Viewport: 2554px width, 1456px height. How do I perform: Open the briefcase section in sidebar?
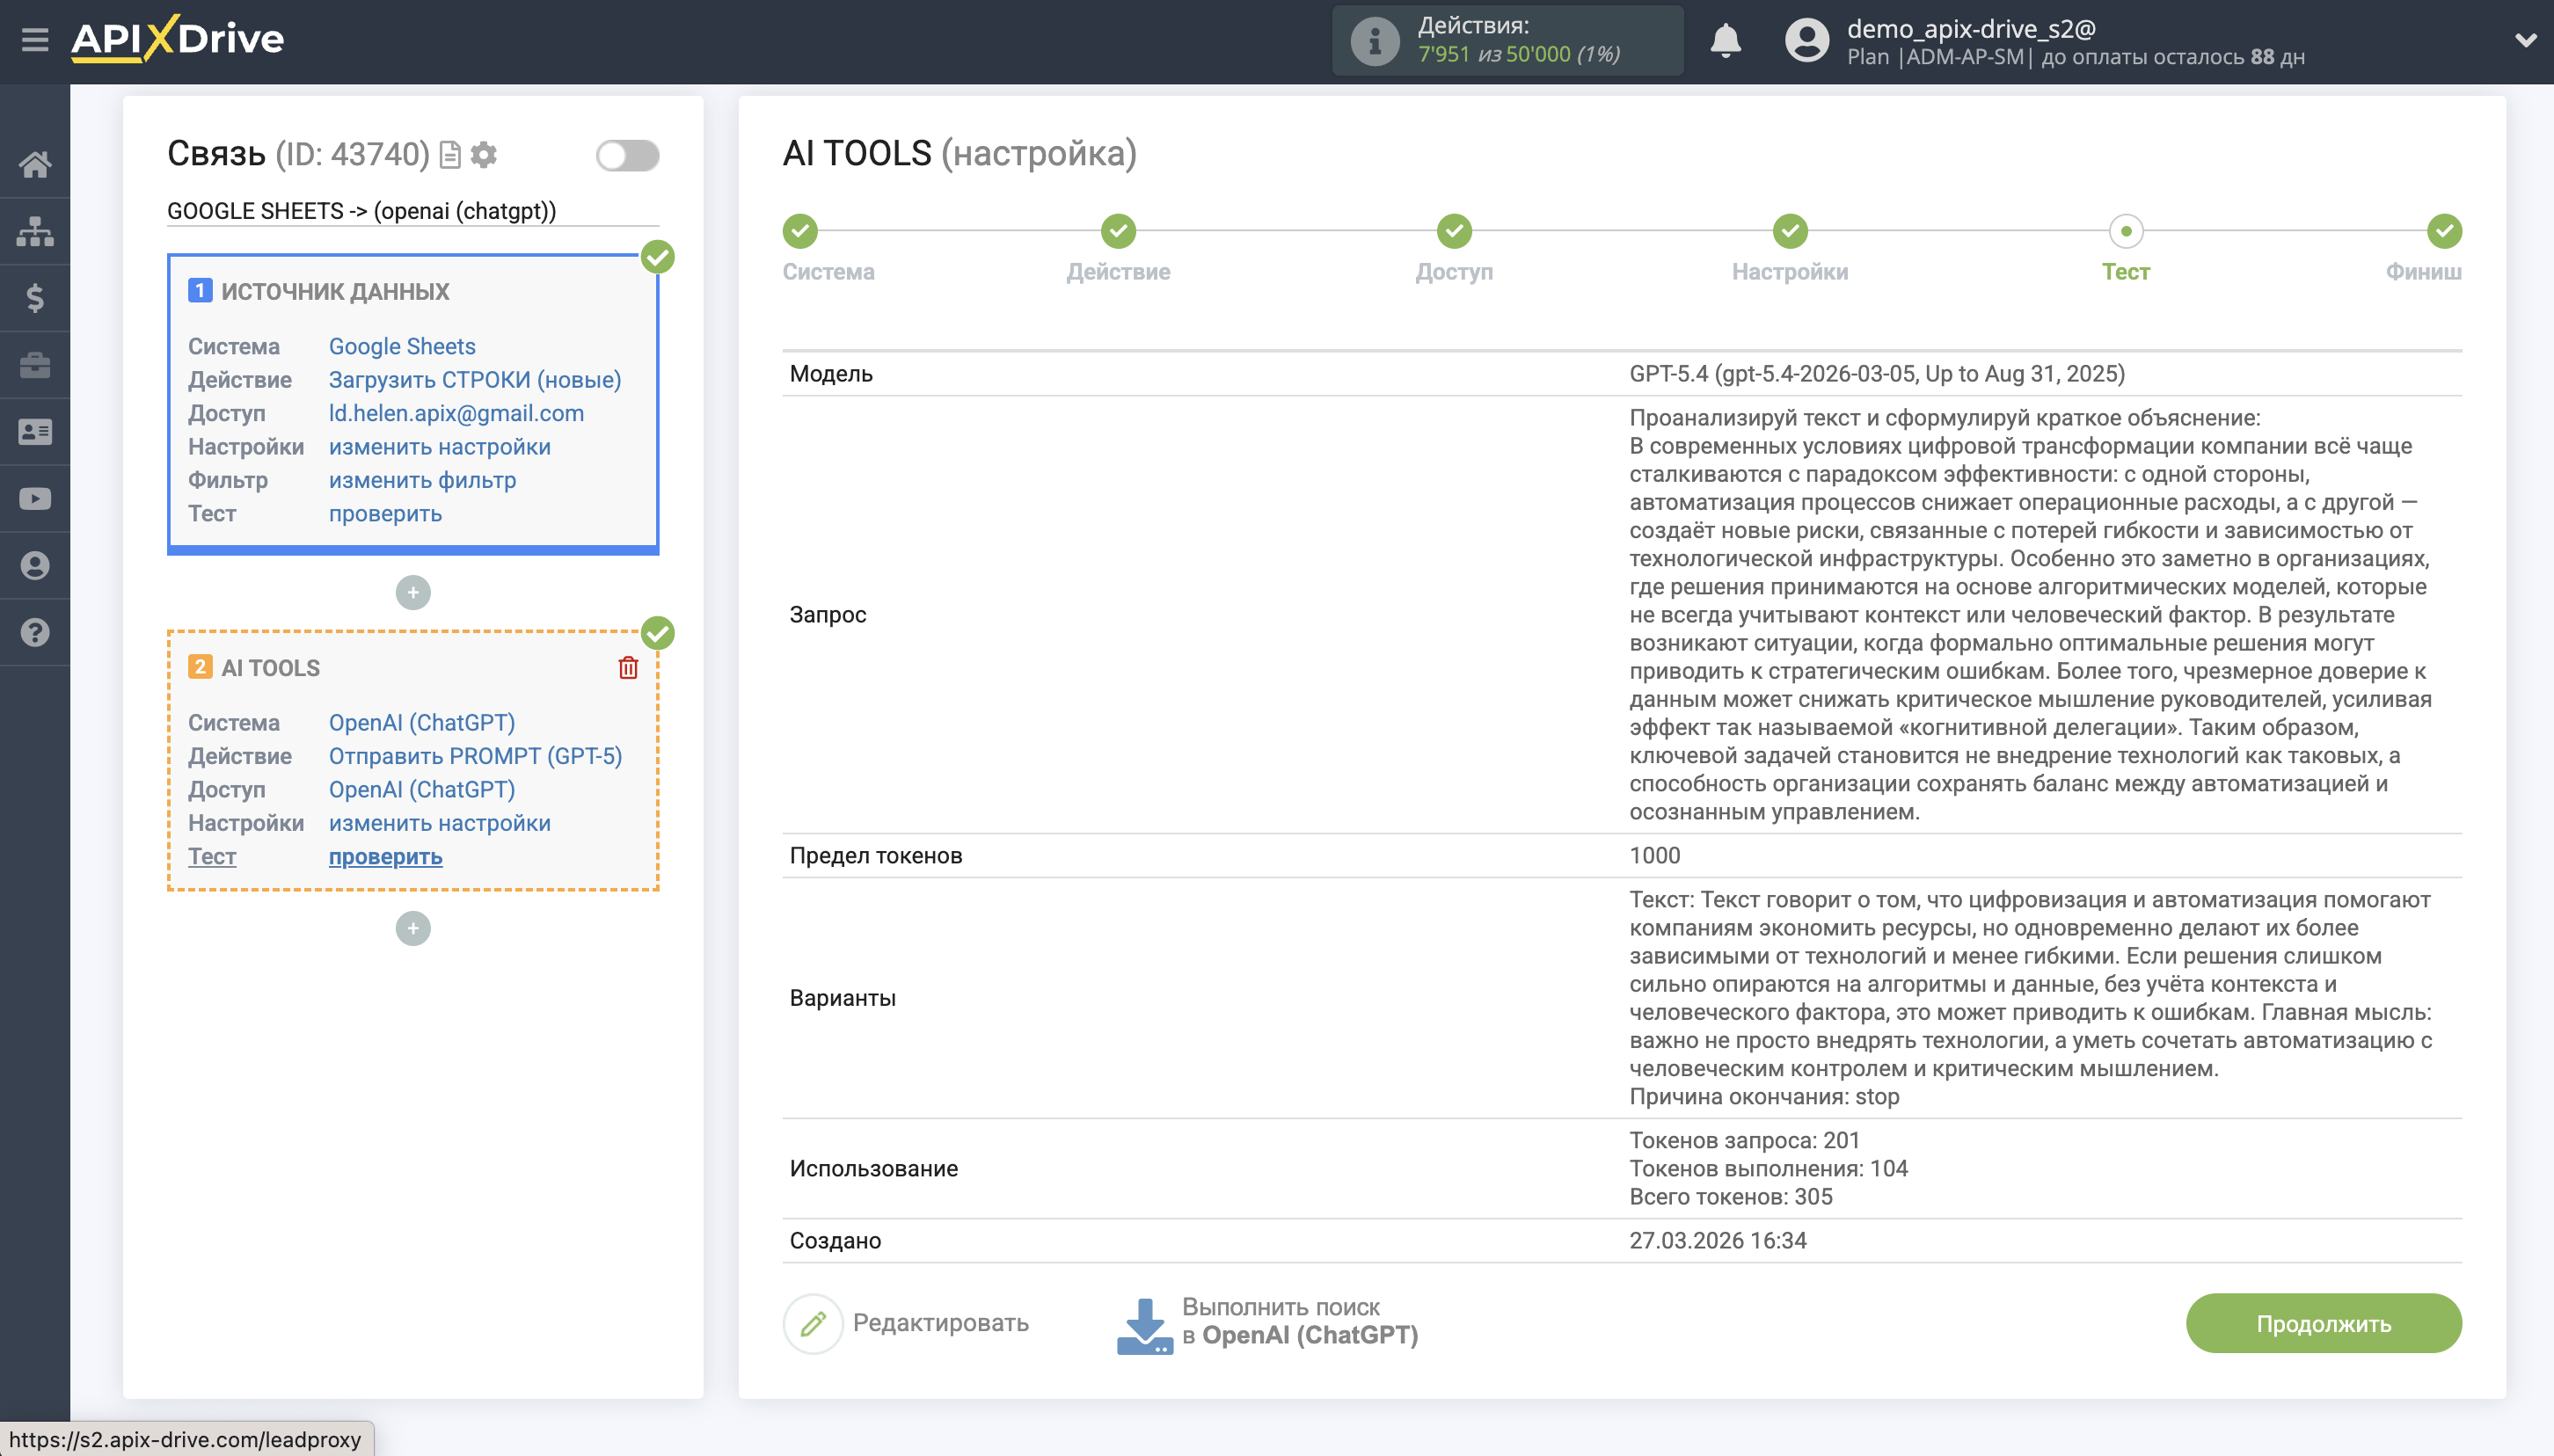[x=36, y=364]
